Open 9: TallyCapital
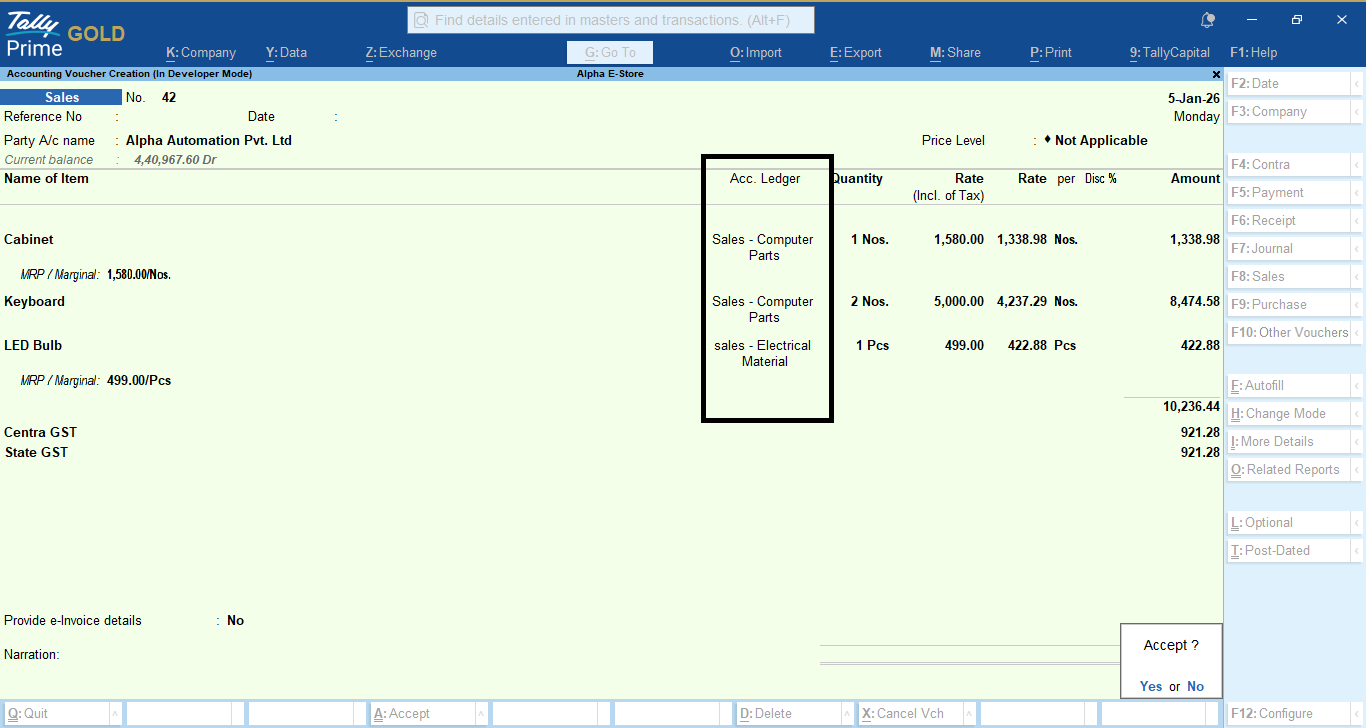 coord(1169,53)
